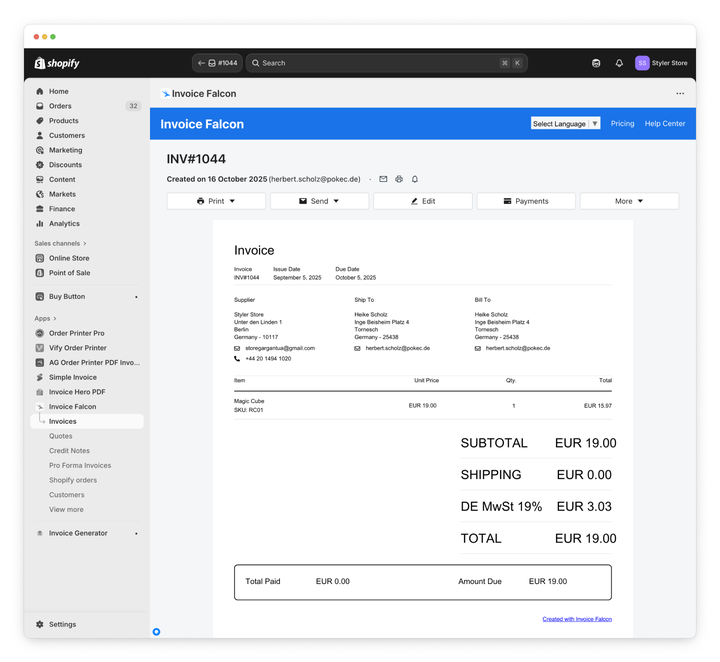Open Pro Forma Invoices submenu item
Viewport: 720px width, 662px height.
[80, 466]
